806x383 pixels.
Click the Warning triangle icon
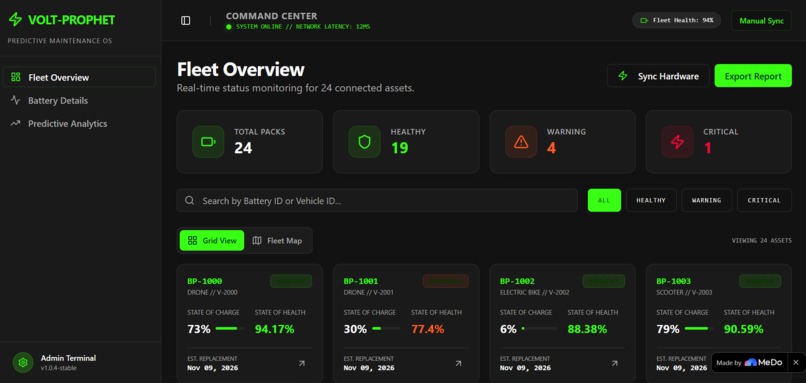click(521, 141)
